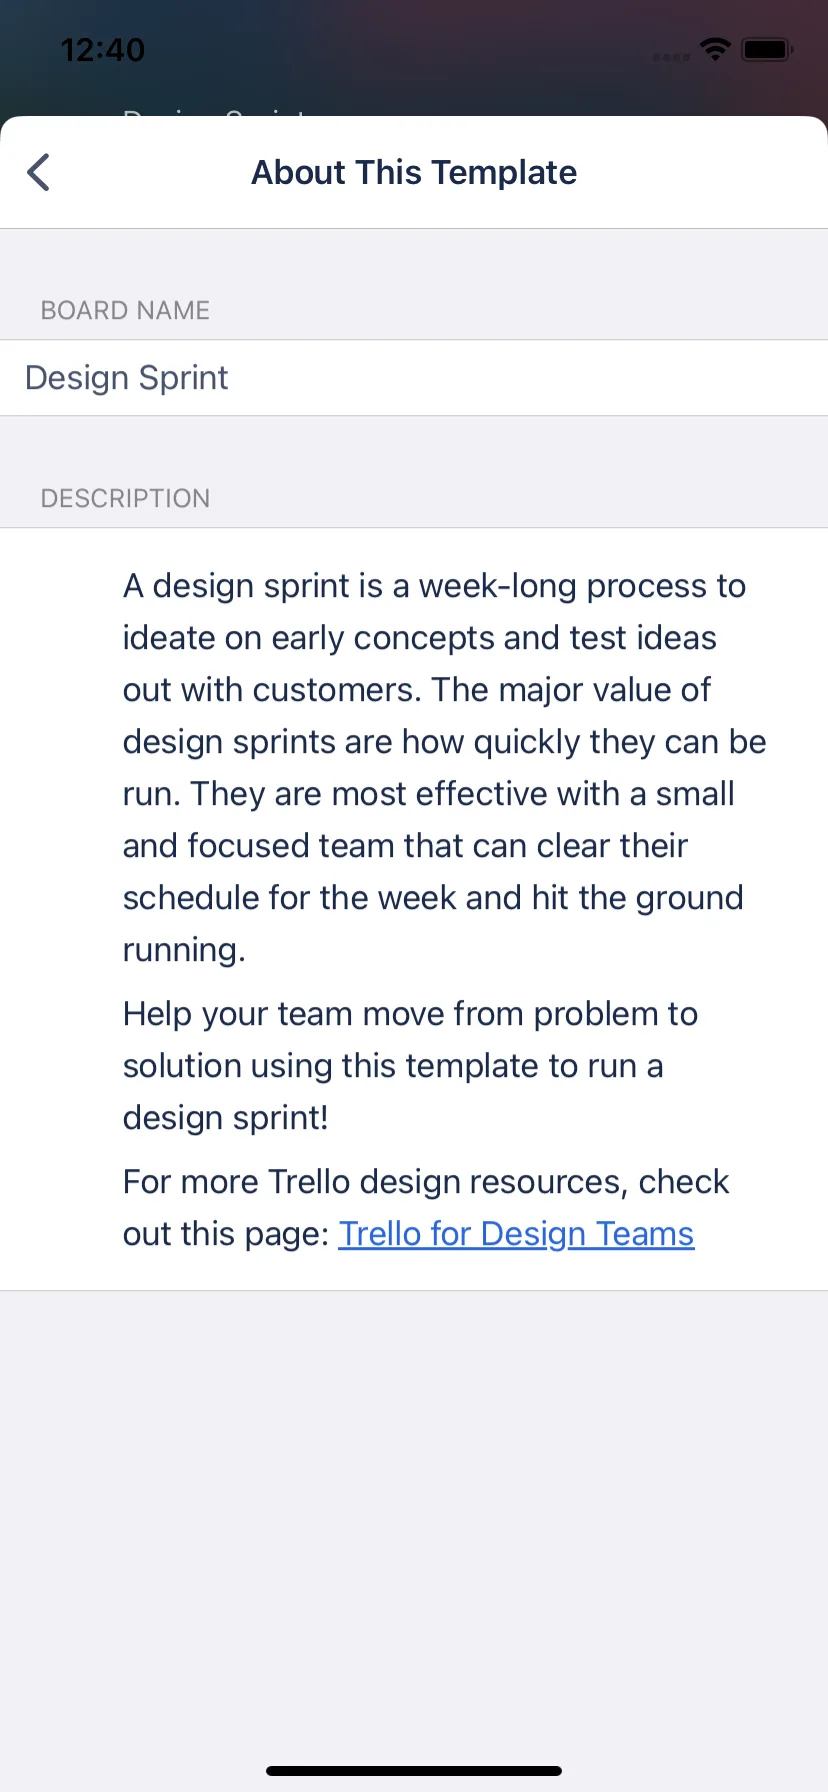
Task: Tap the home indicator bar
Action: coord(414,1771)
